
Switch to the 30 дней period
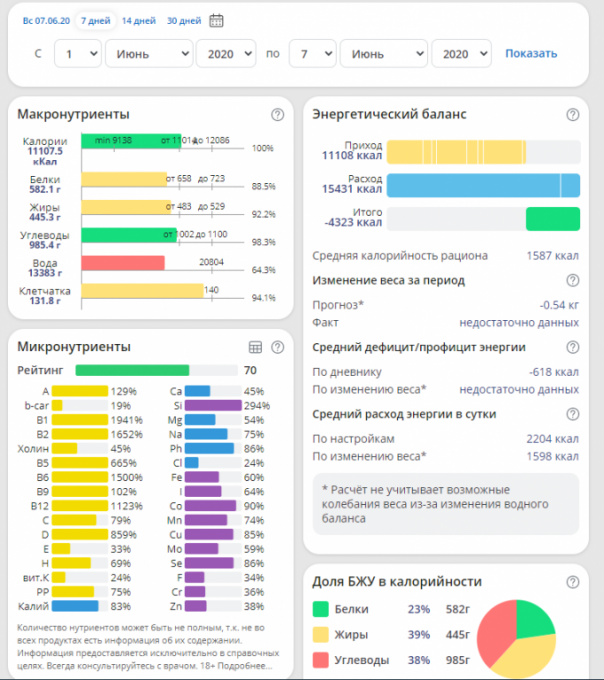(183, 20)
